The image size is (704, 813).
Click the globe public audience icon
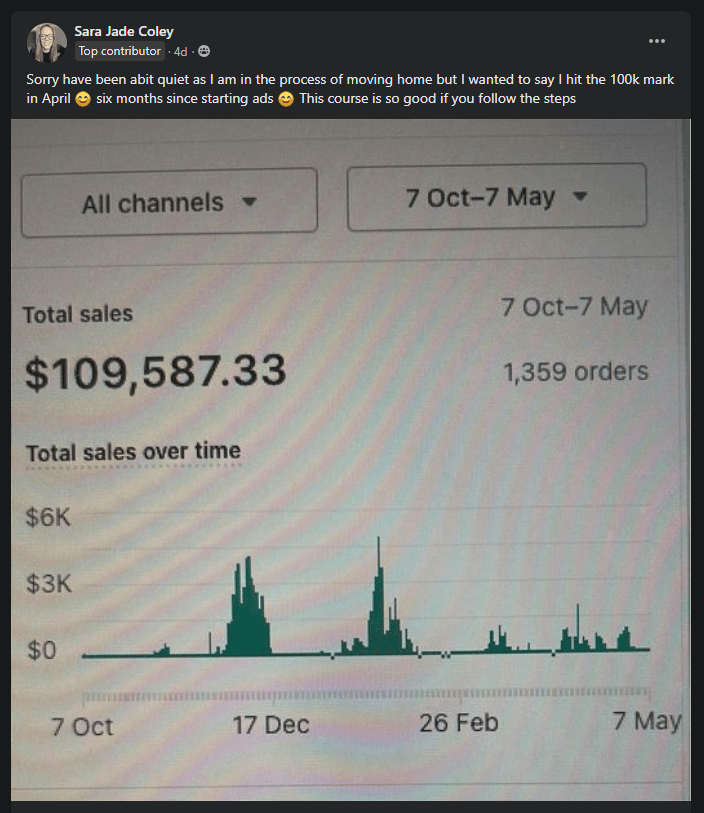[x=204, y=51]
